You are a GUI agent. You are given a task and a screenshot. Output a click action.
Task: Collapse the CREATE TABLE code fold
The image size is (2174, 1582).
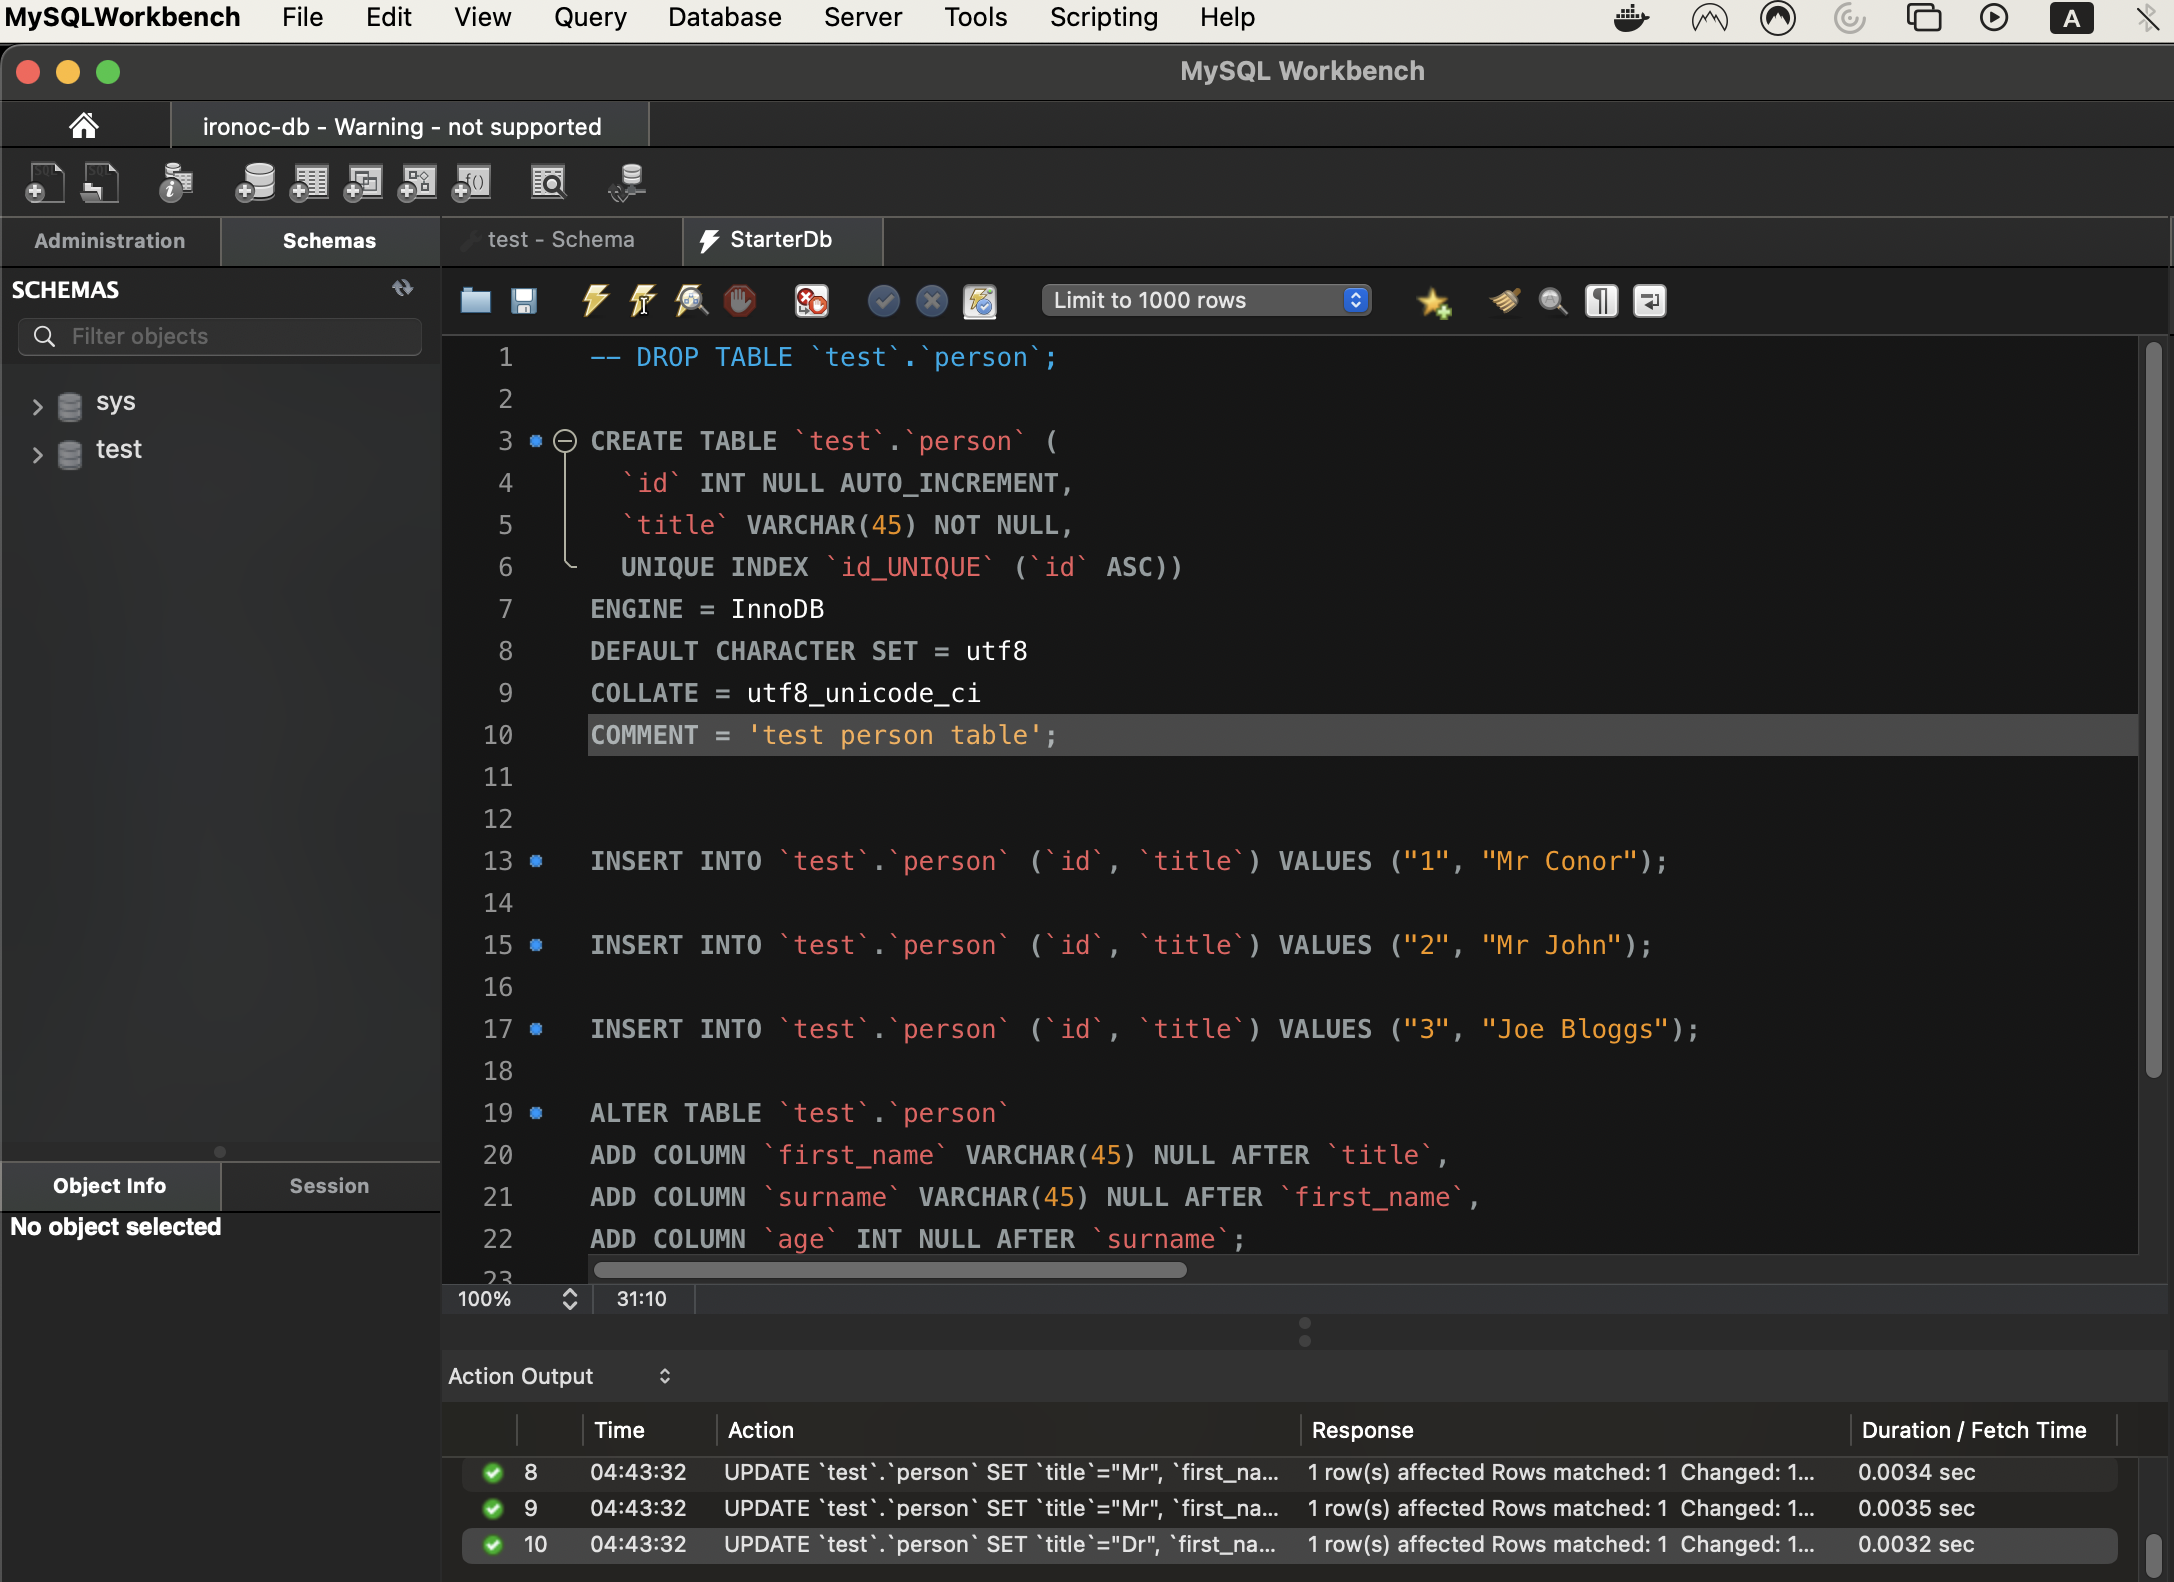[x=565, y=441]
